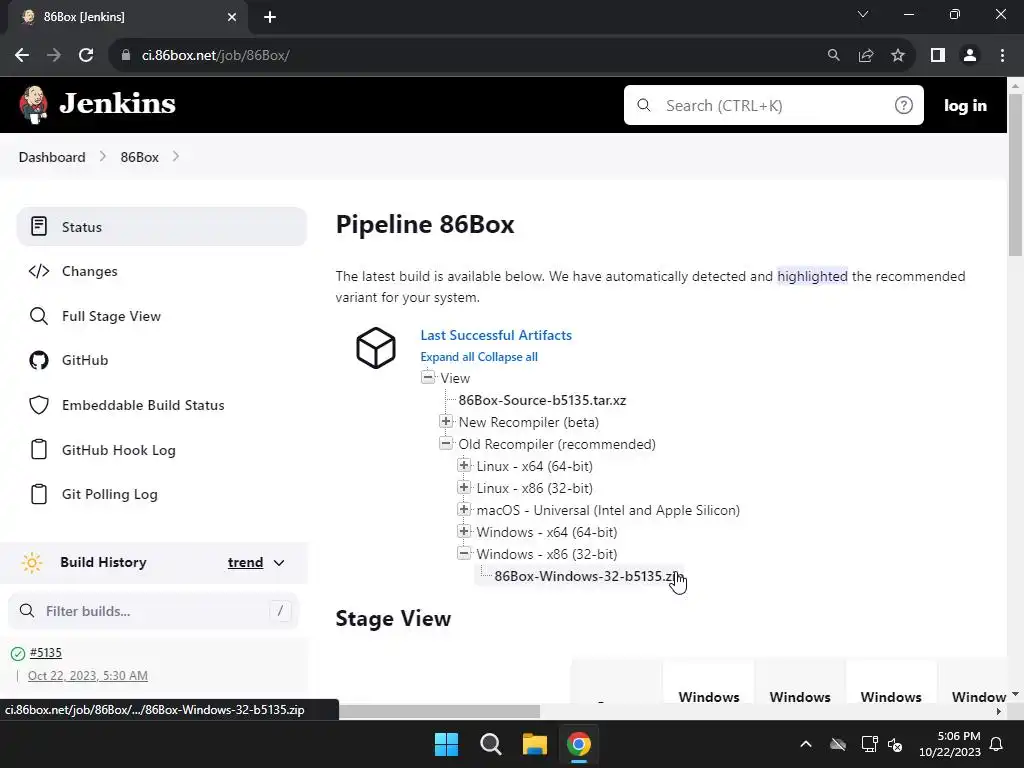
Task: Open the browser side panel icon
Action: (x=938, y=56)
